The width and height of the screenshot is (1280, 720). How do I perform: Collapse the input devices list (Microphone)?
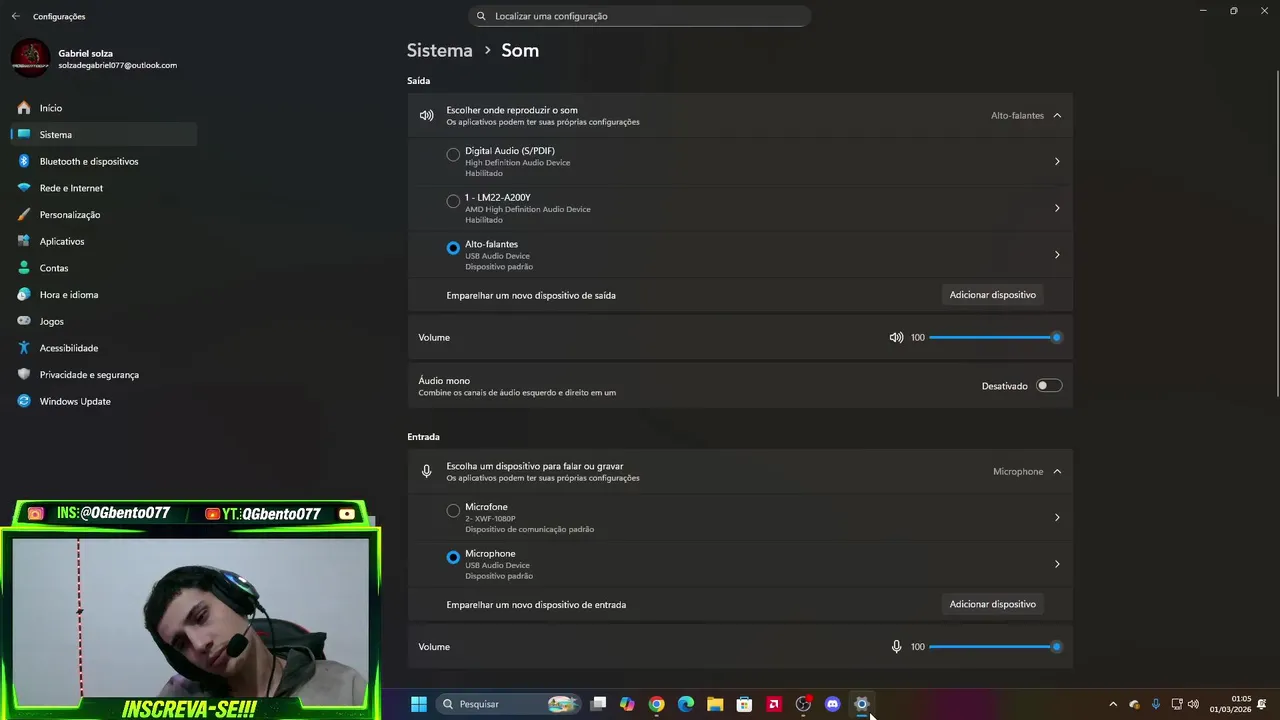pos(1057,472)
